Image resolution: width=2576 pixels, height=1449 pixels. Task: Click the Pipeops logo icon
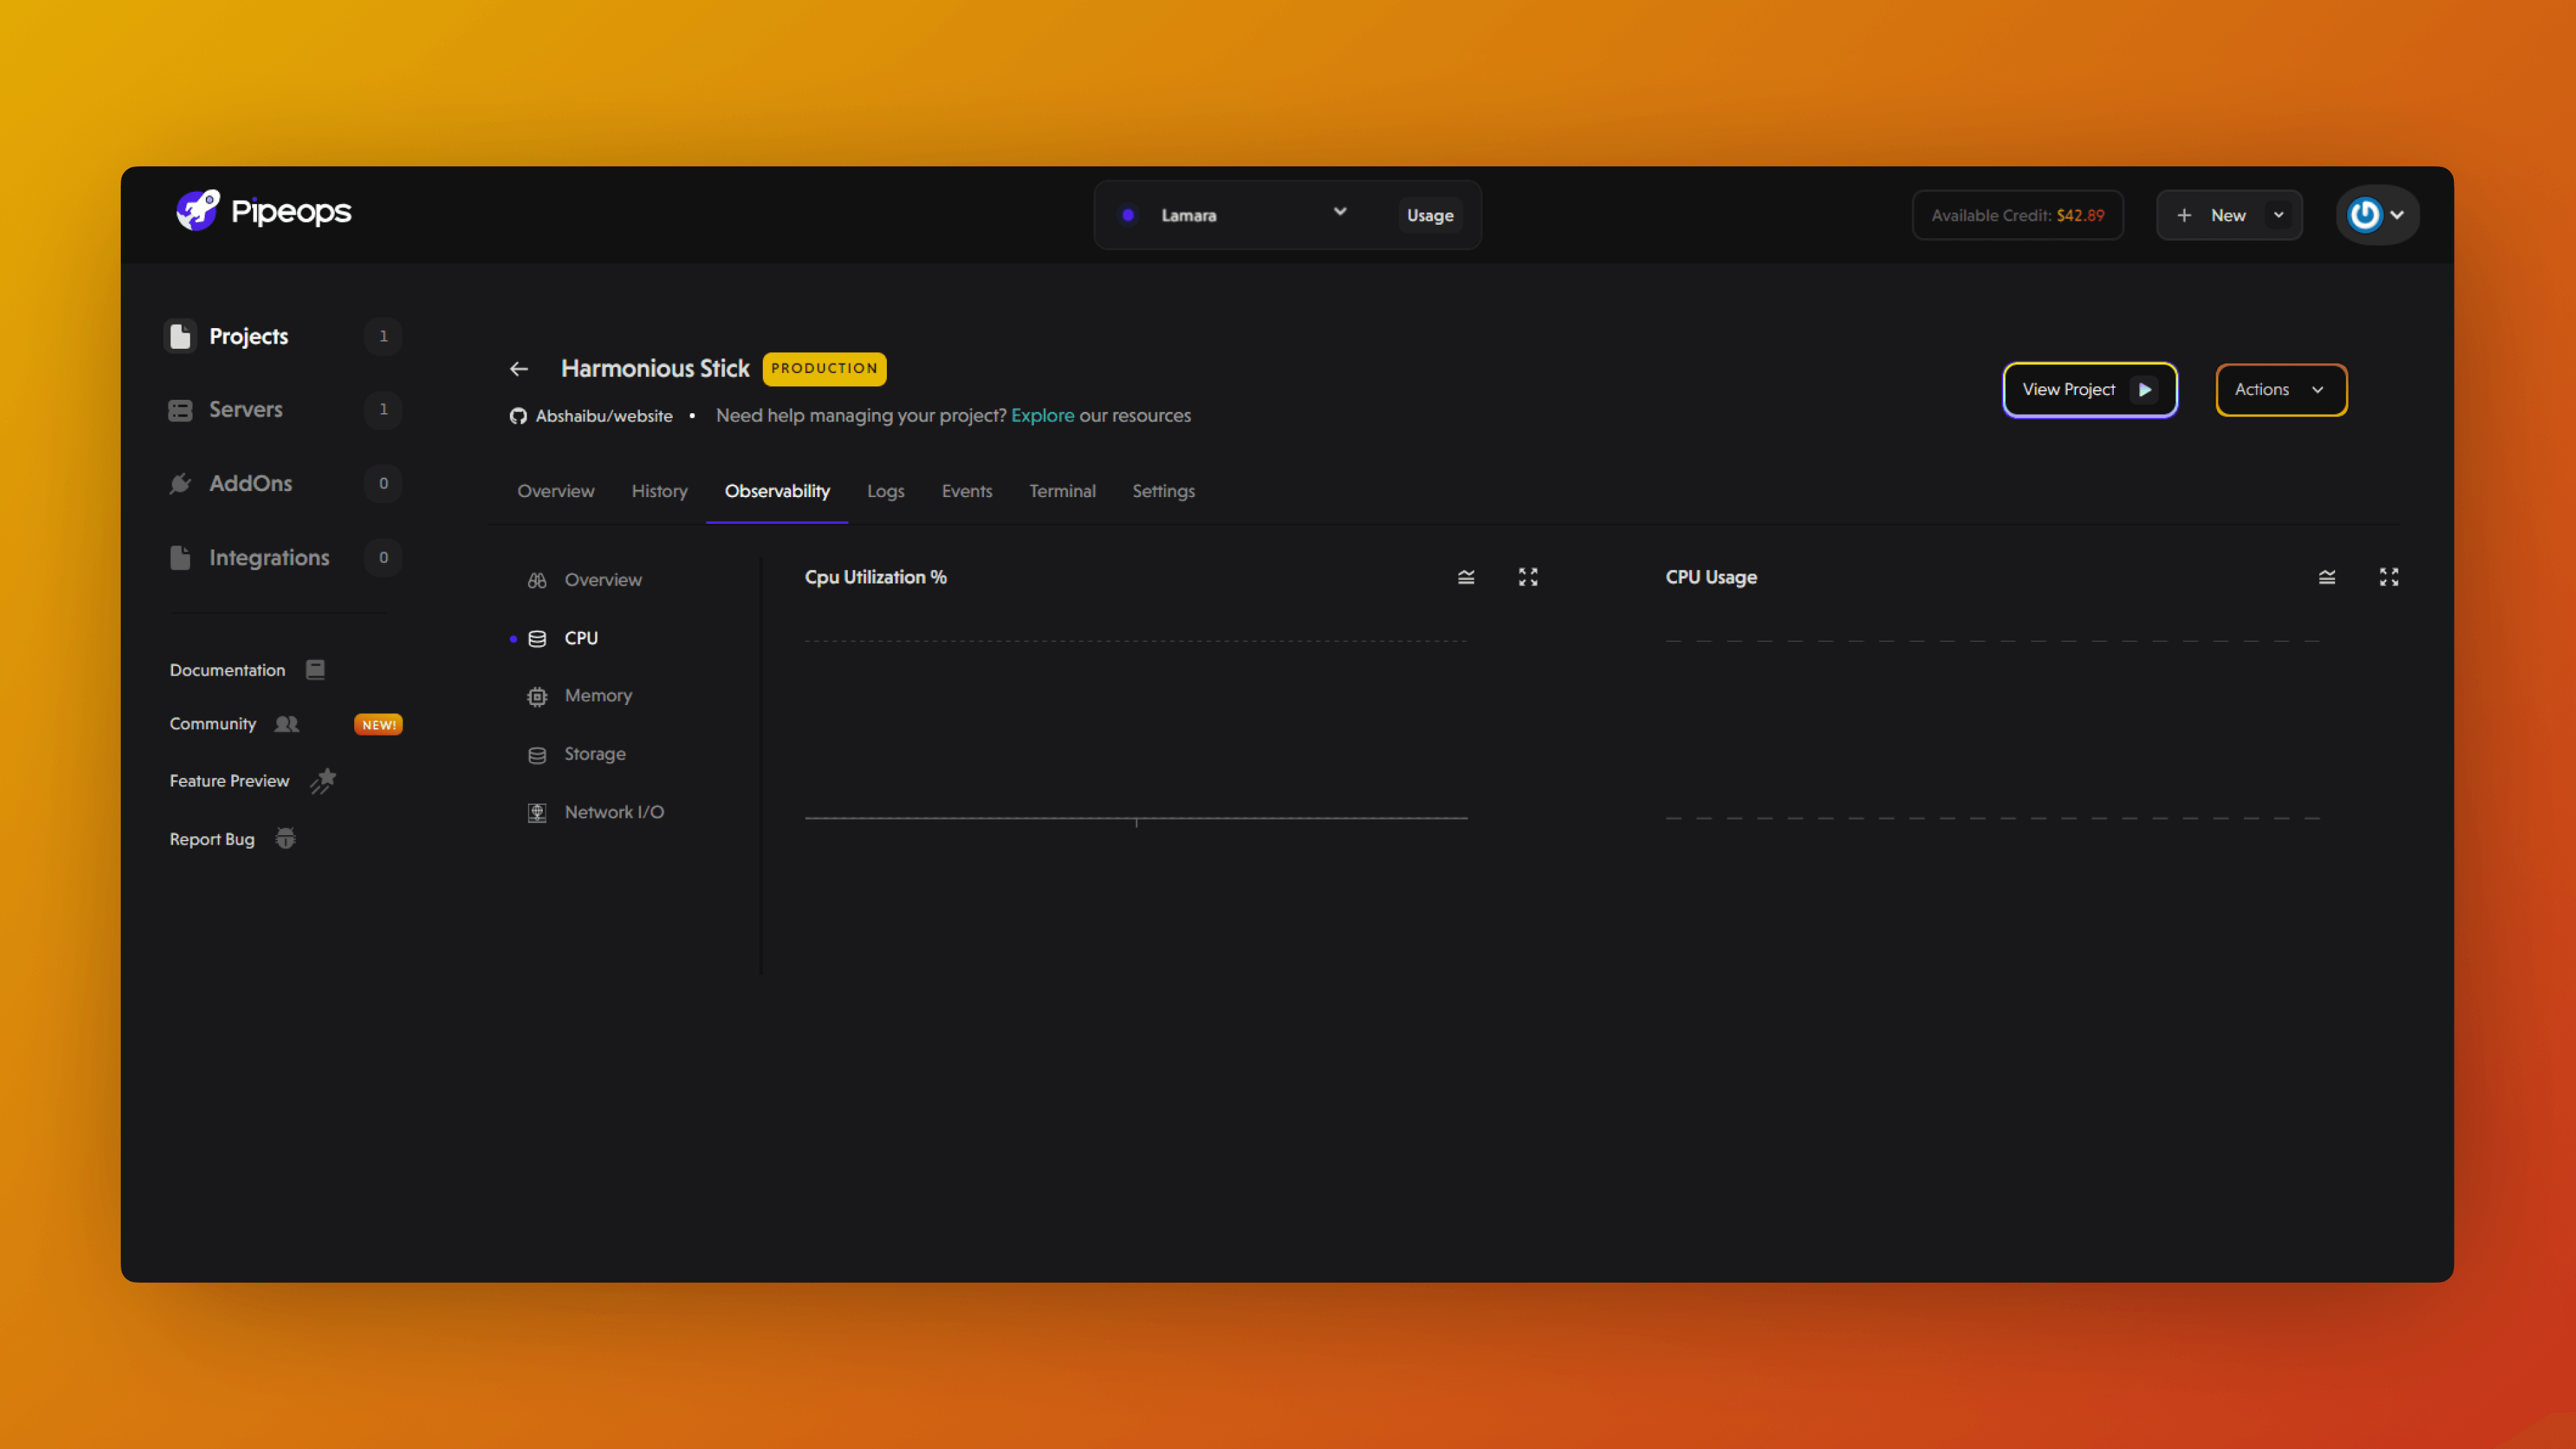(x=195, y=212)
